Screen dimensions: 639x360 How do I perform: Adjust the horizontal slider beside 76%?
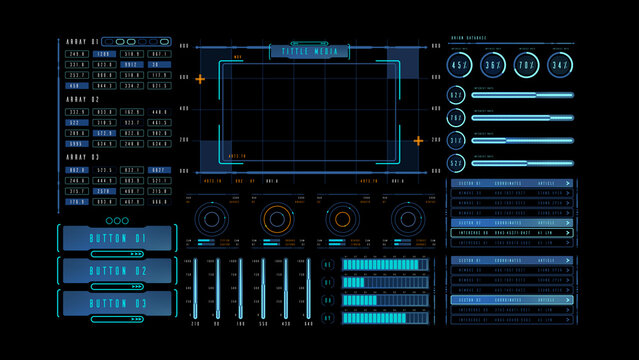523,118
